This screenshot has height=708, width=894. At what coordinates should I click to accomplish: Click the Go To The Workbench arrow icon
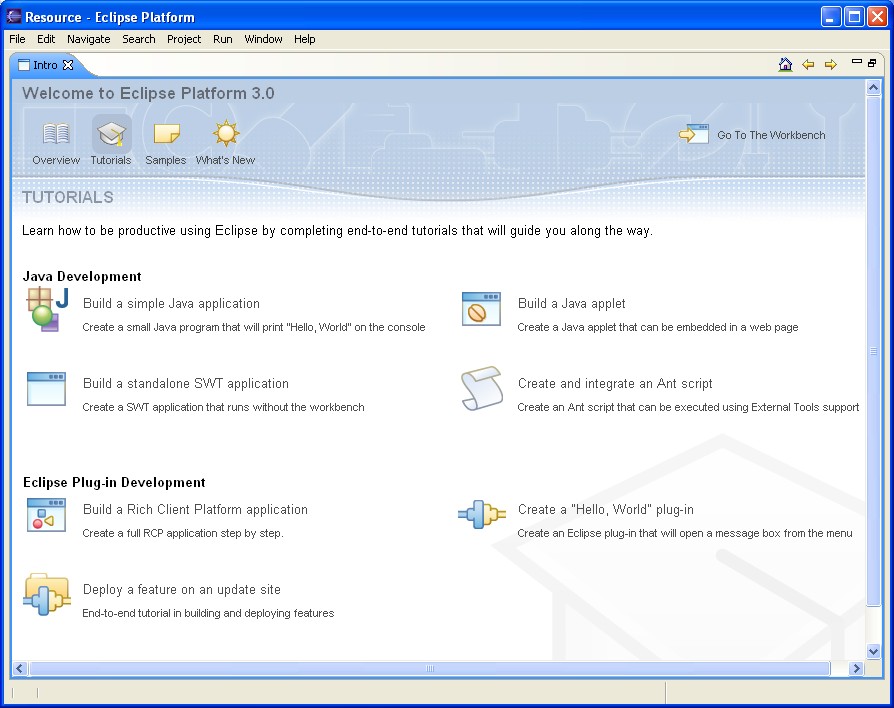[x=693, y=135]
